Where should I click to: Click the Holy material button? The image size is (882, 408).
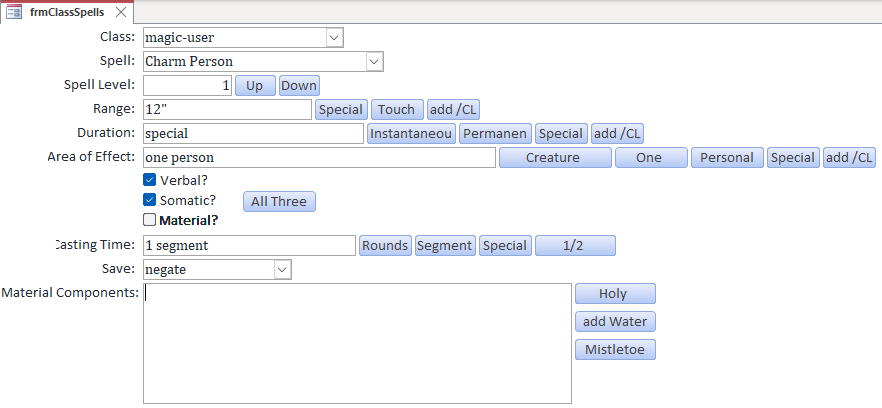click(615, 294)
